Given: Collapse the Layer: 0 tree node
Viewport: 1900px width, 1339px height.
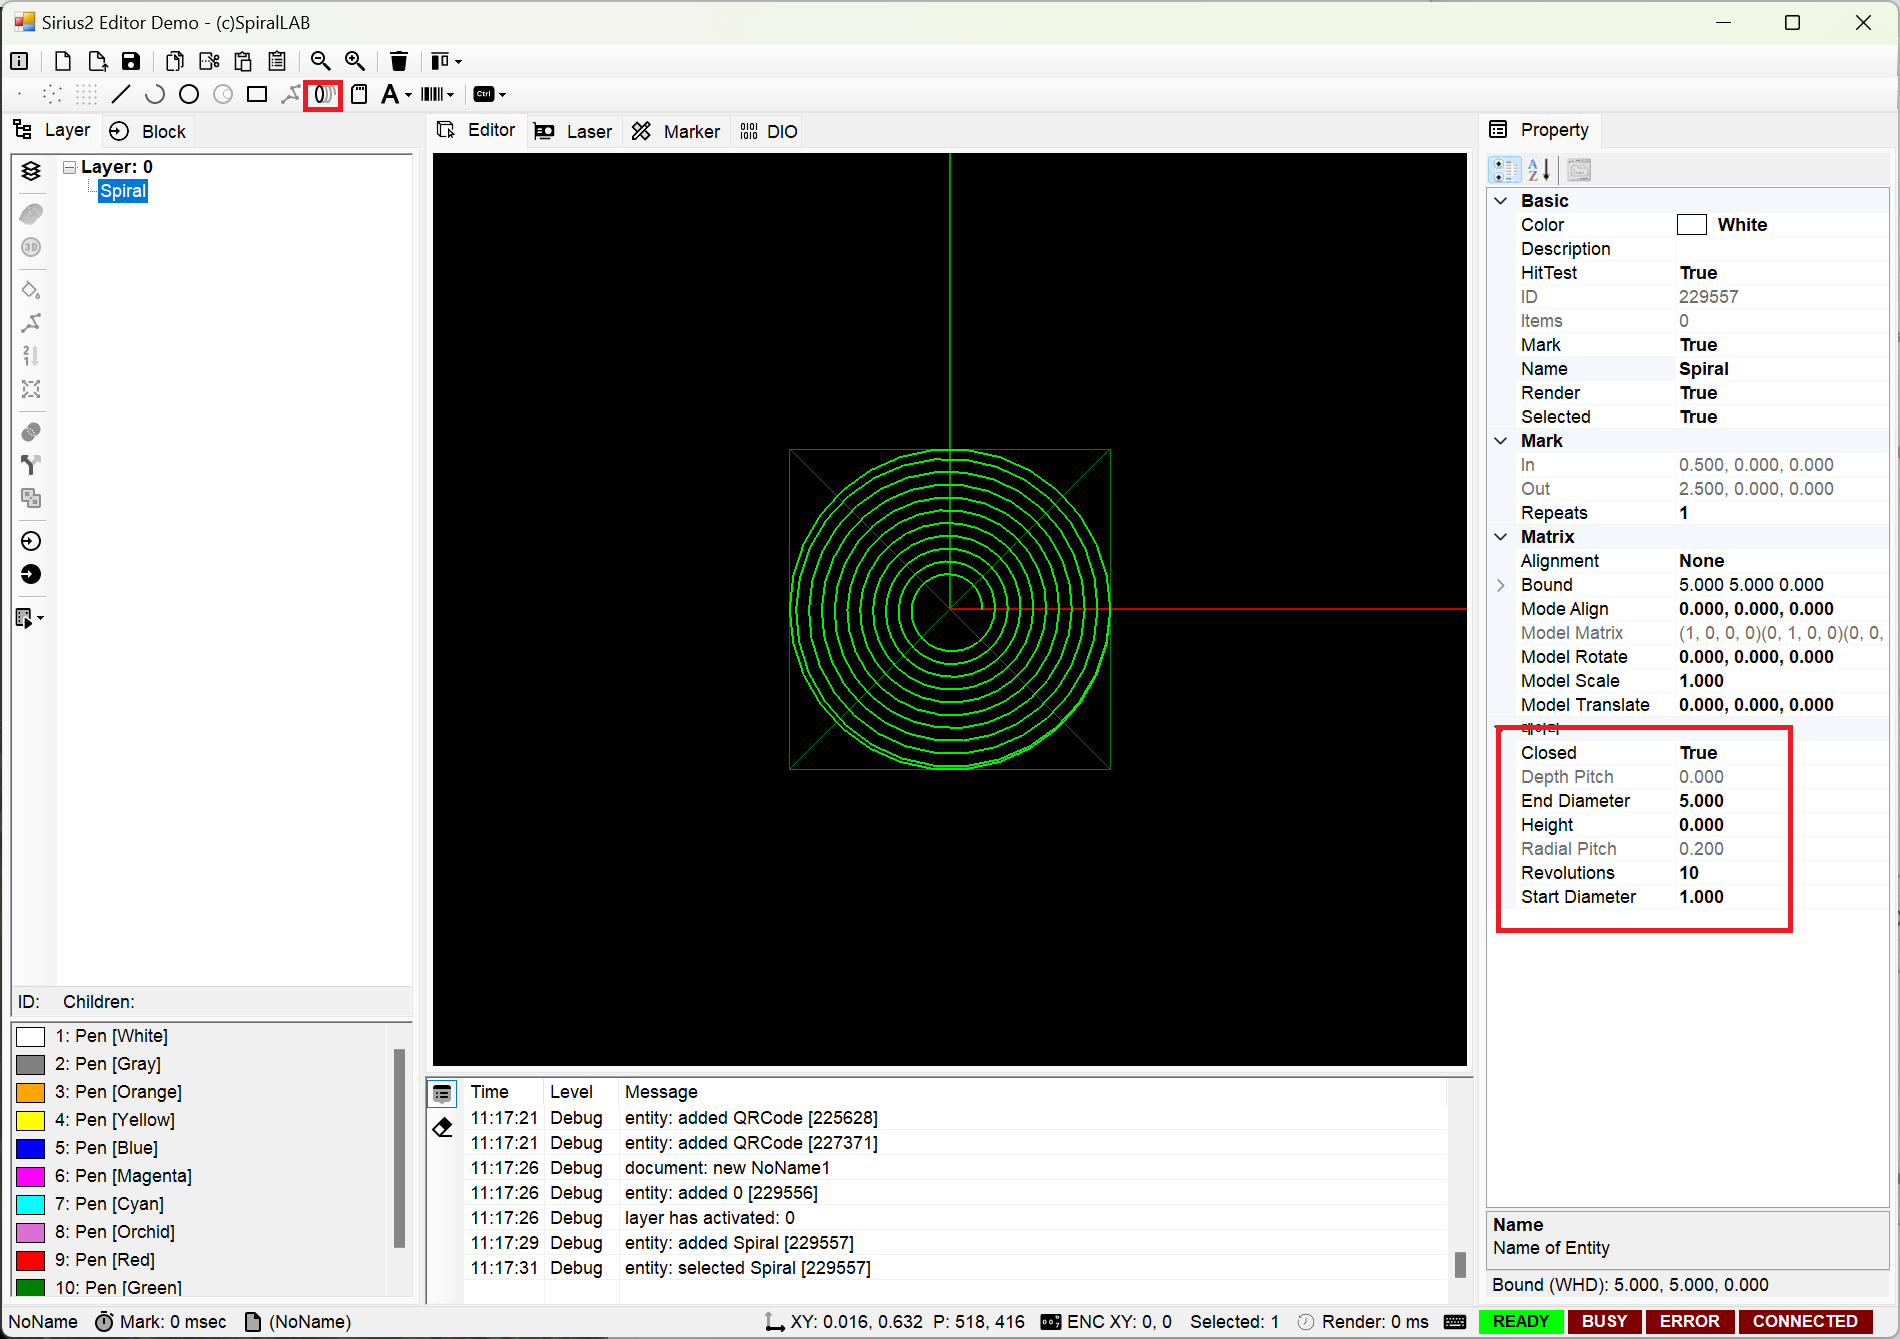Looking at the screenshot, I should tap(69, 167).
